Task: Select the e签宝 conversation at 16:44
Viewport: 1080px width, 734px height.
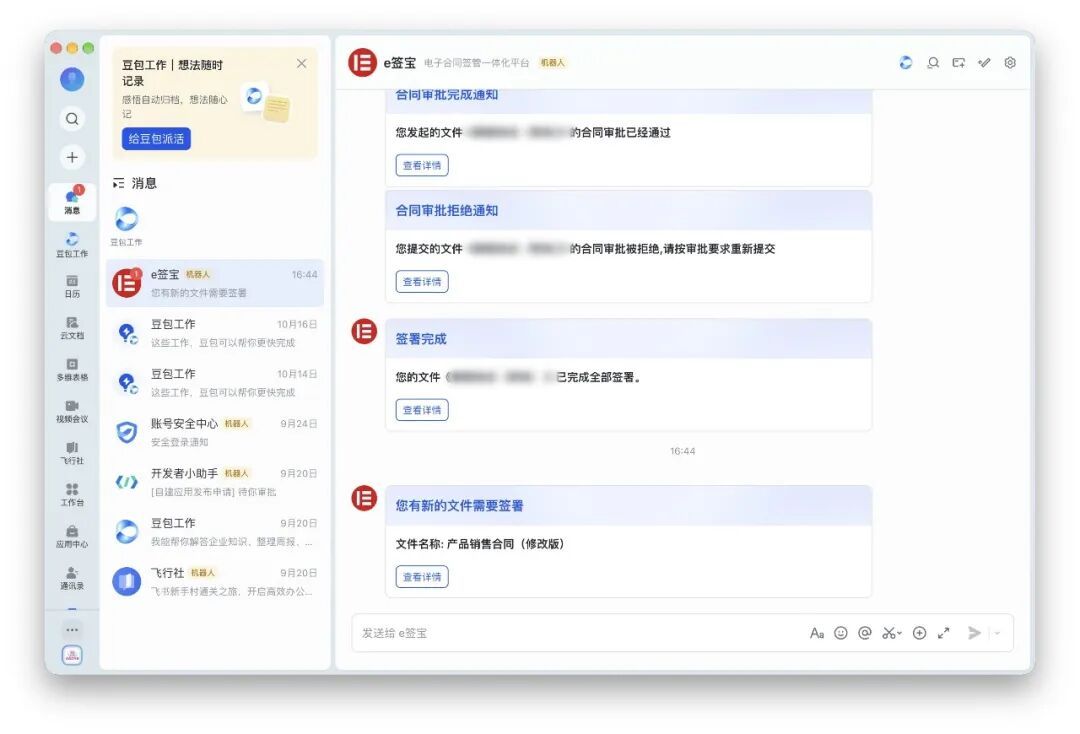Action: [215, 283]
